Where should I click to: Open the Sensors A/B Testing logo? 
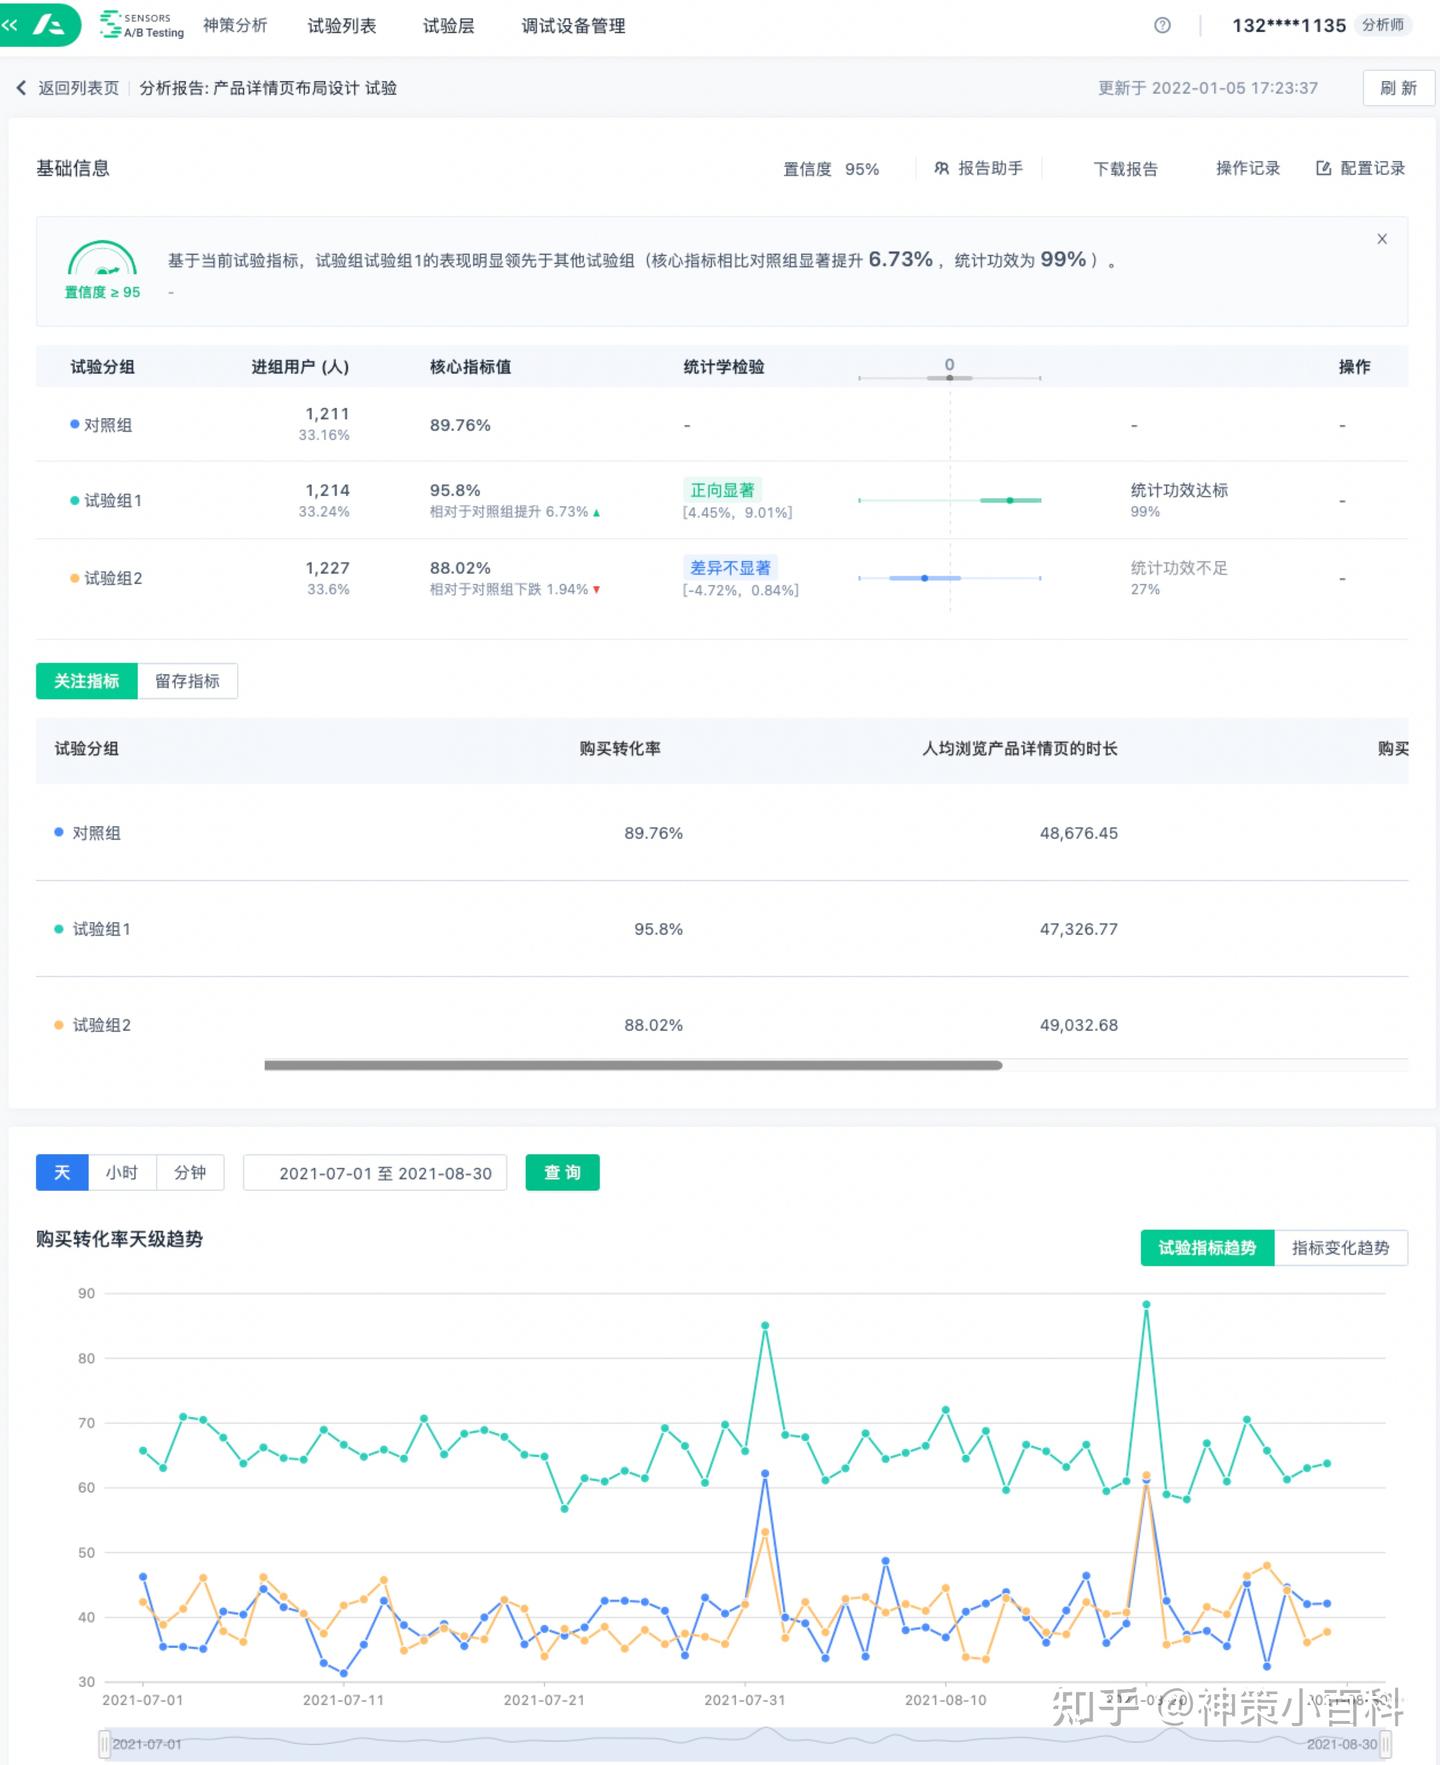tap(142, 25)
